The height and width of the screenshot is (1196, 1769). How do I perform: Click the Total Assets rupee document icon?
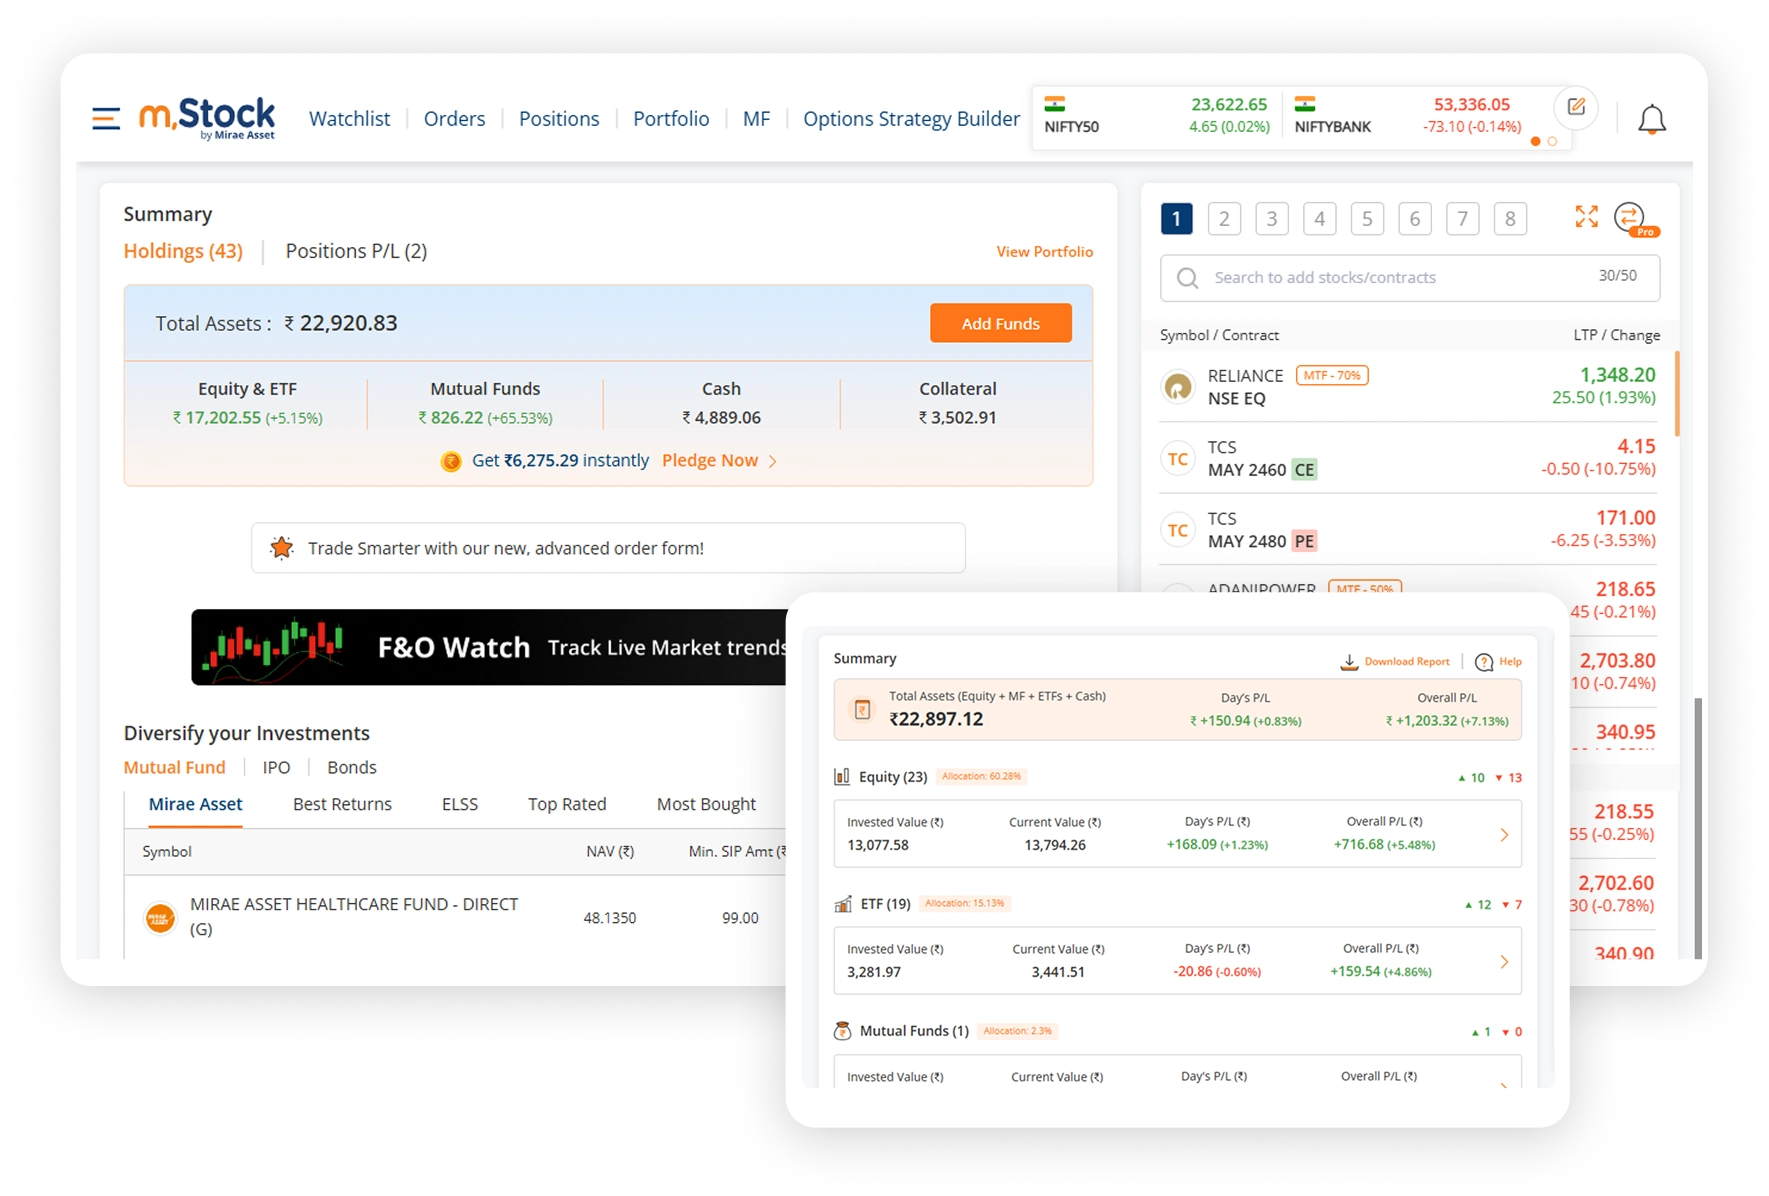(x=862, y=710)
